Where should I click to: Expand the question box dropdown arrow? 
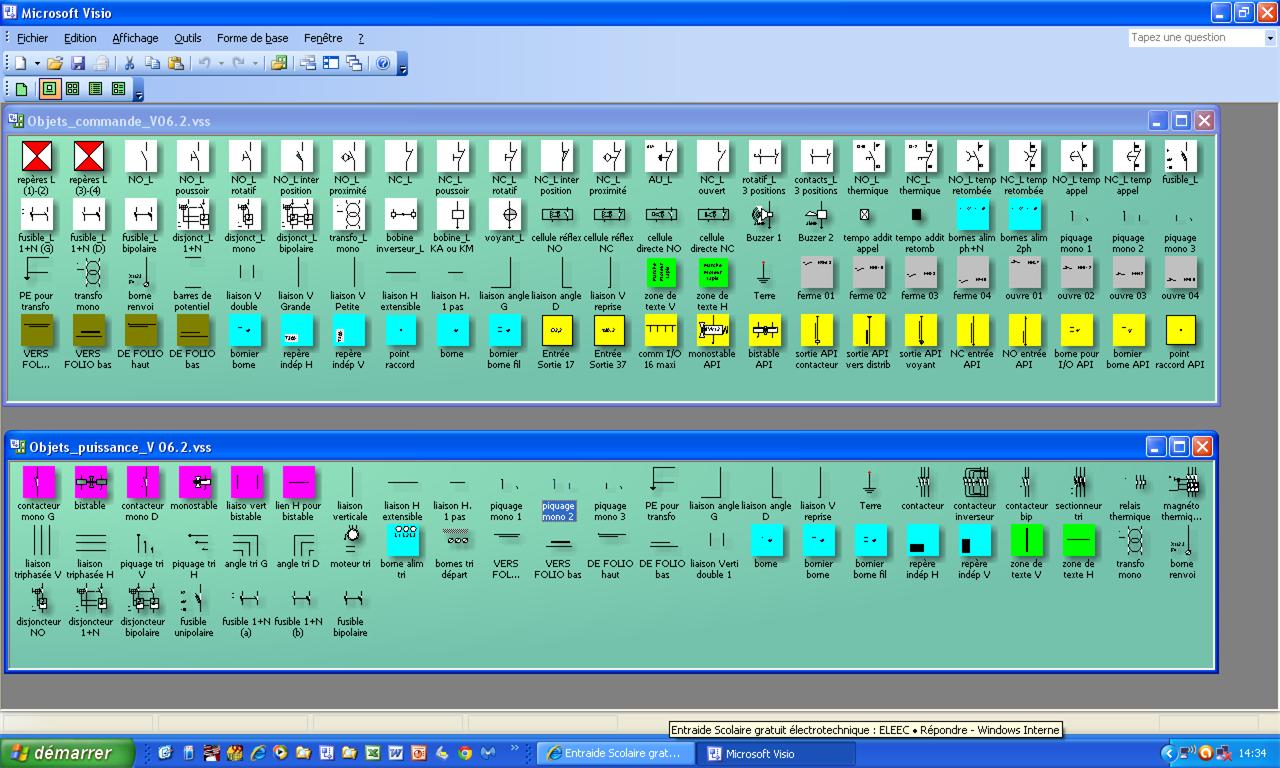coord(1270,38)
